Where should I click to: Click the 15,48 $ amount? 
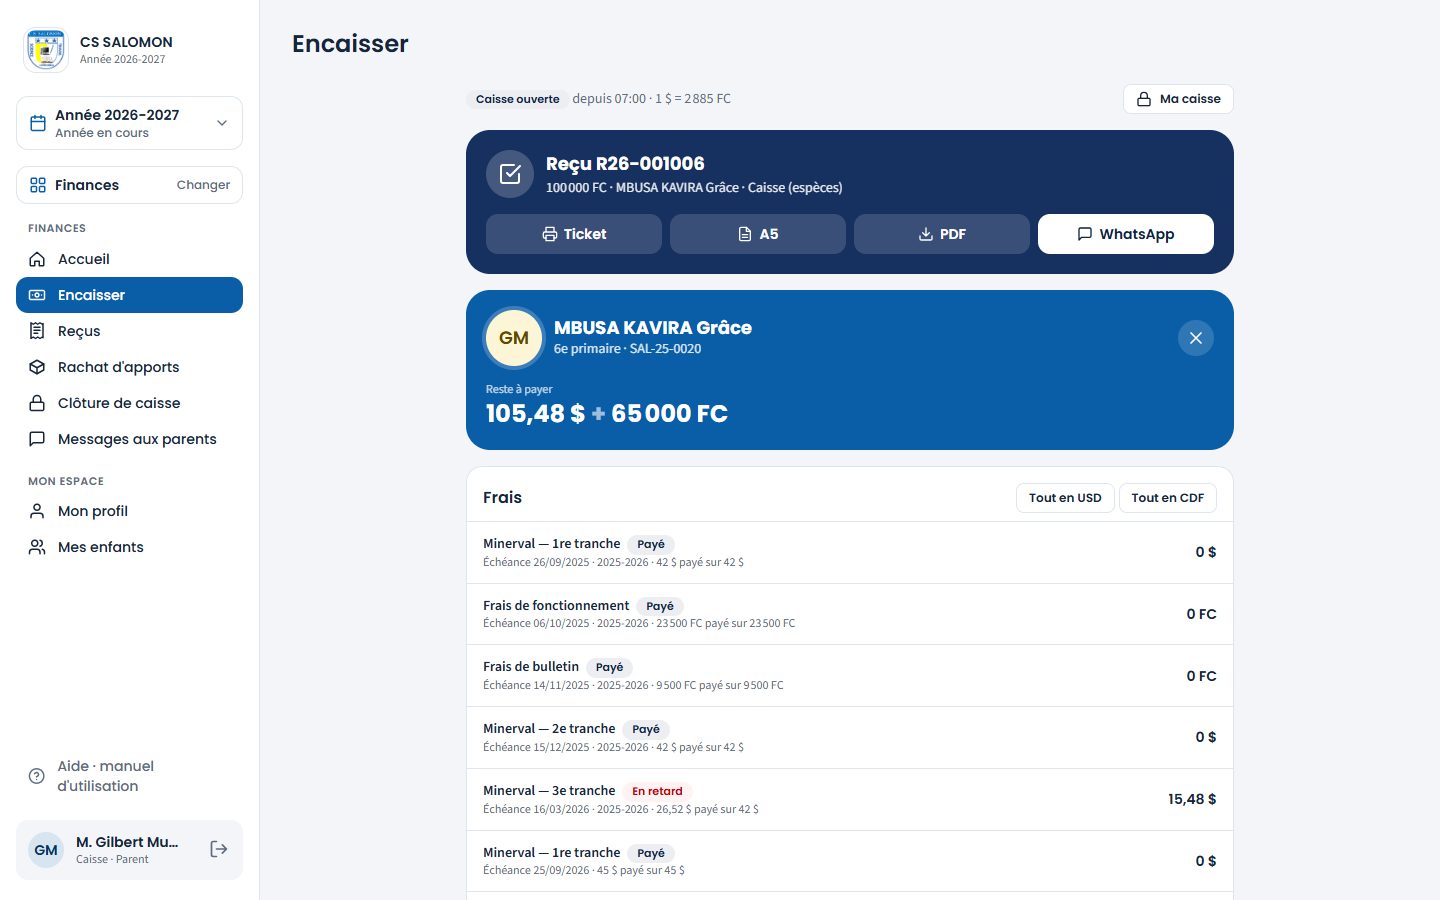click(x=1192, y=799)
